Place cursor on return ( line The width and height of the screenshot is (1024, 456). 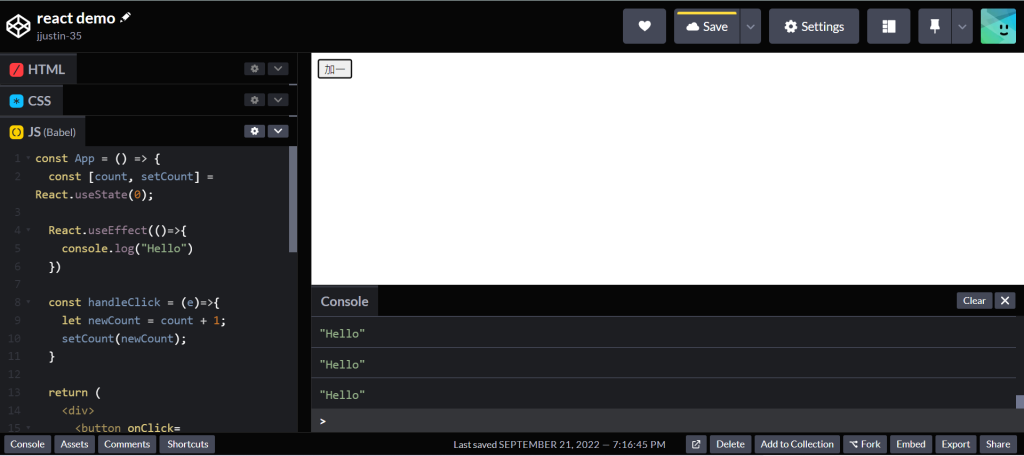[x=75, y=393]
